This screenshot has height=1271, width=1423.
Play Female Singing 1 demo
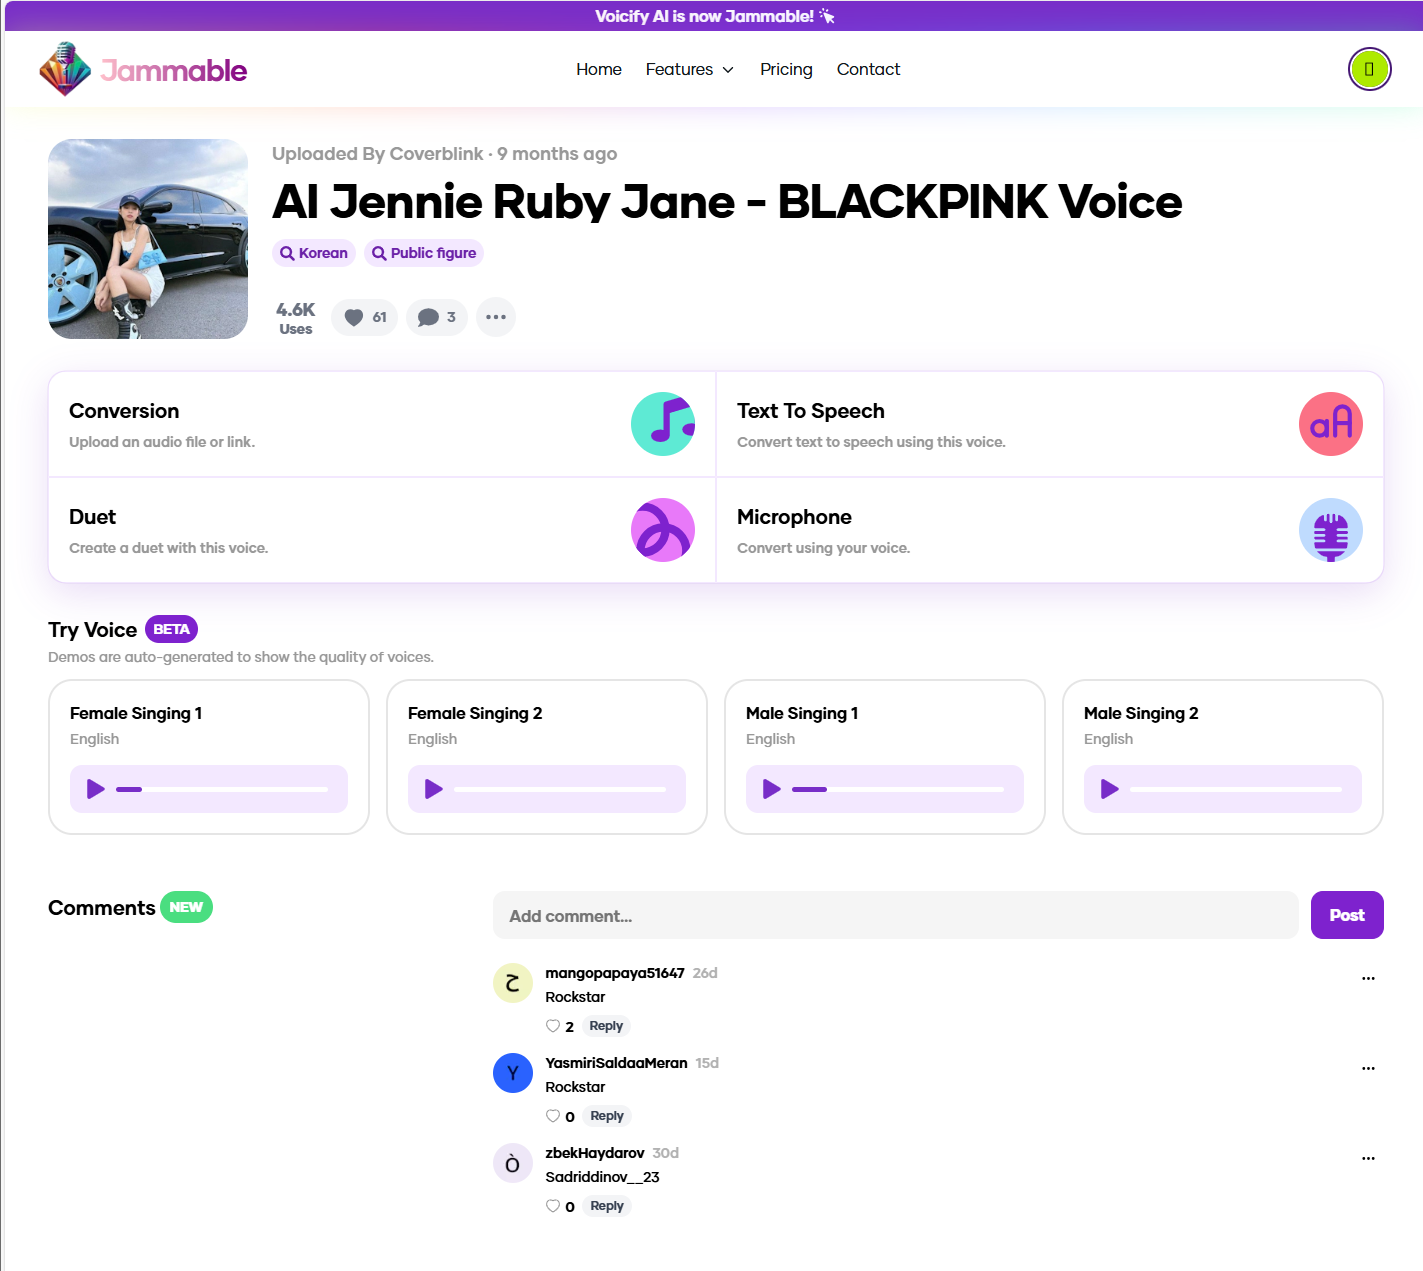click(96, 789)
